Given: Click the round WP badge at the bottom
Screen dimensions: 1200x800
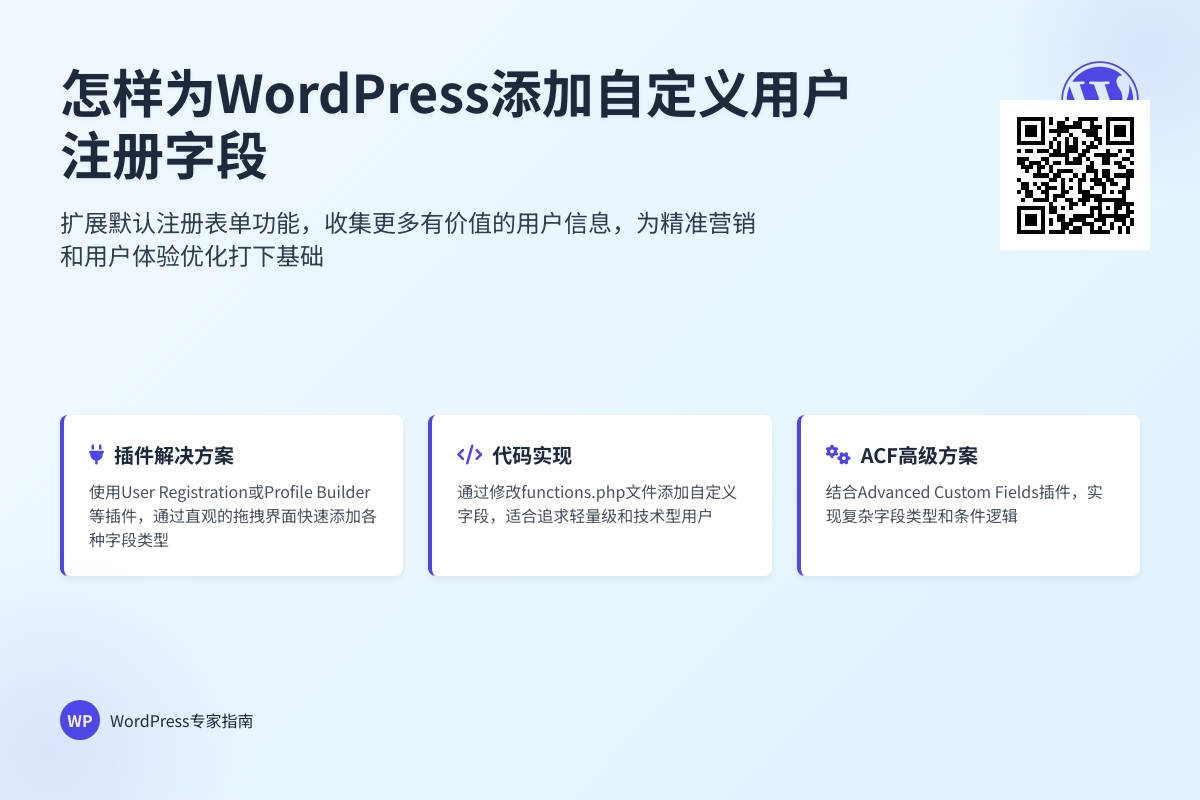Looking at the screenshot, I should (x=80, y=720).
